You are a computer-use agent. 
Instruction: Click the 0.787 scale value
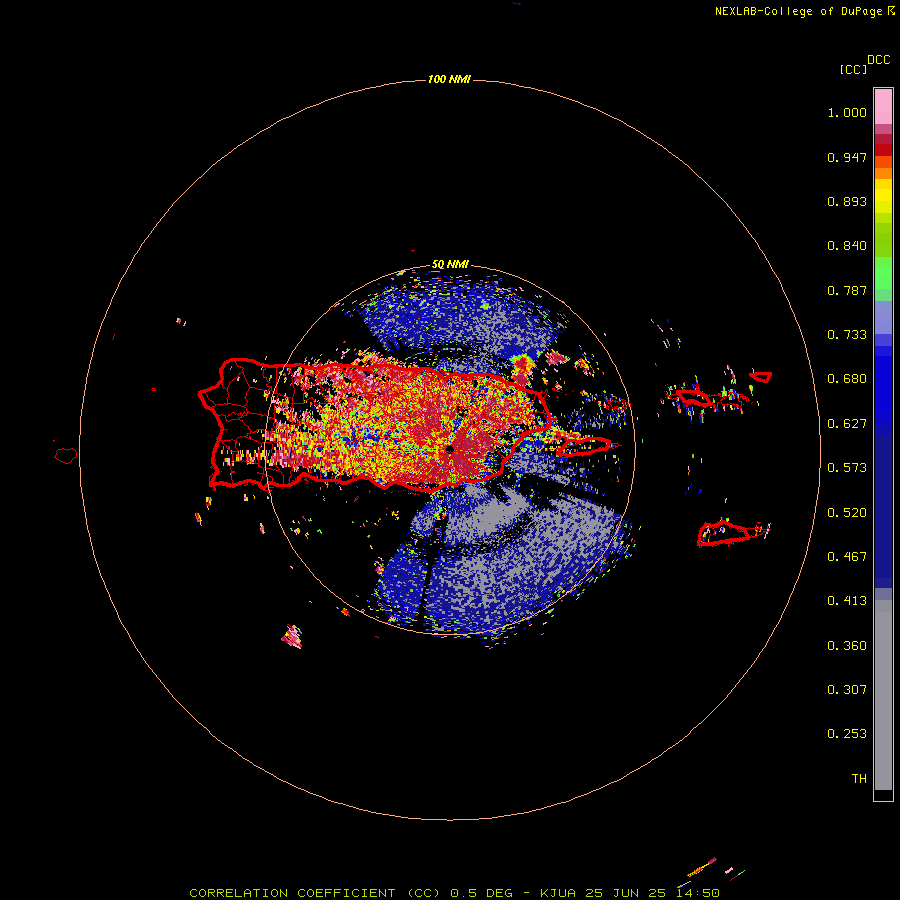click(x=847, y=290)
